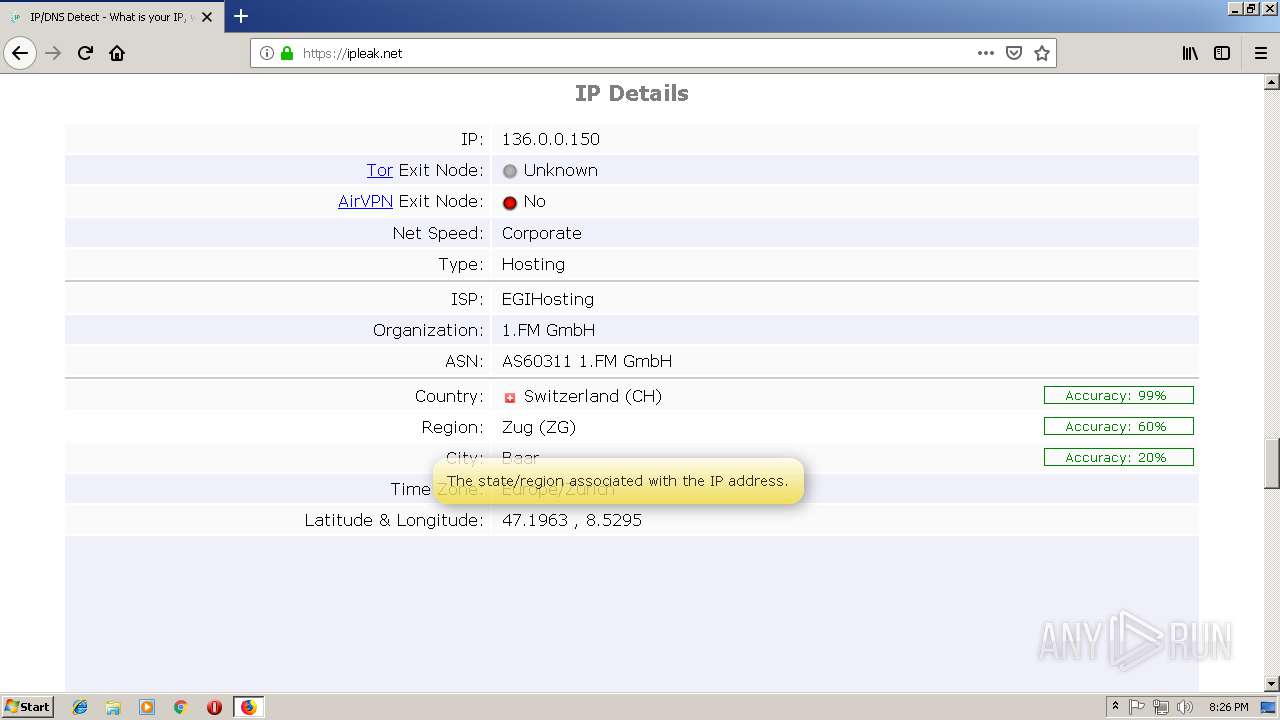Open the volume speaker tray icon
This screenshot has height=720, width=1280.
coord(1185,707)
